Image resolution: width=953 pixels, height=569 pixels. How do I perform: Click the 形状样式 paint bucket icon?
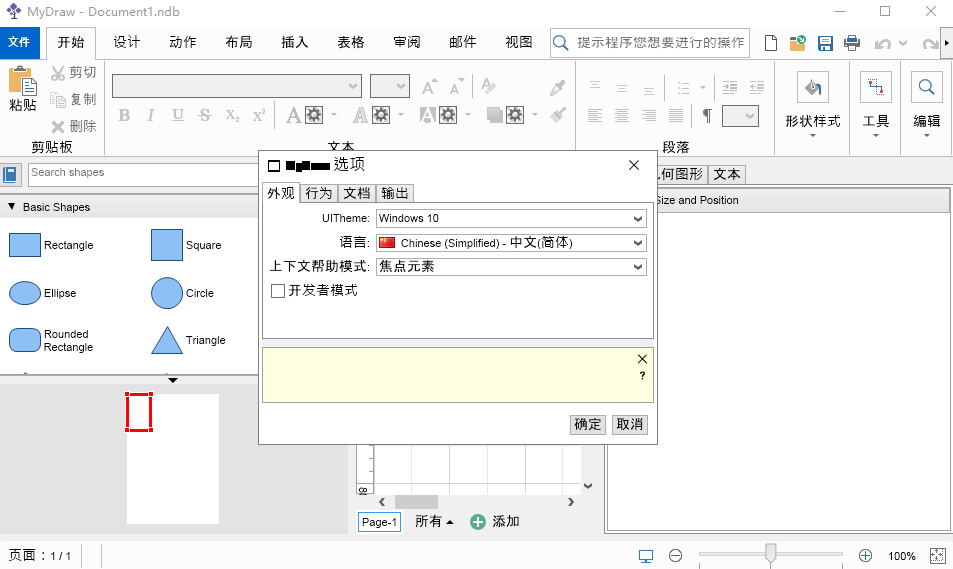point(812,88)
